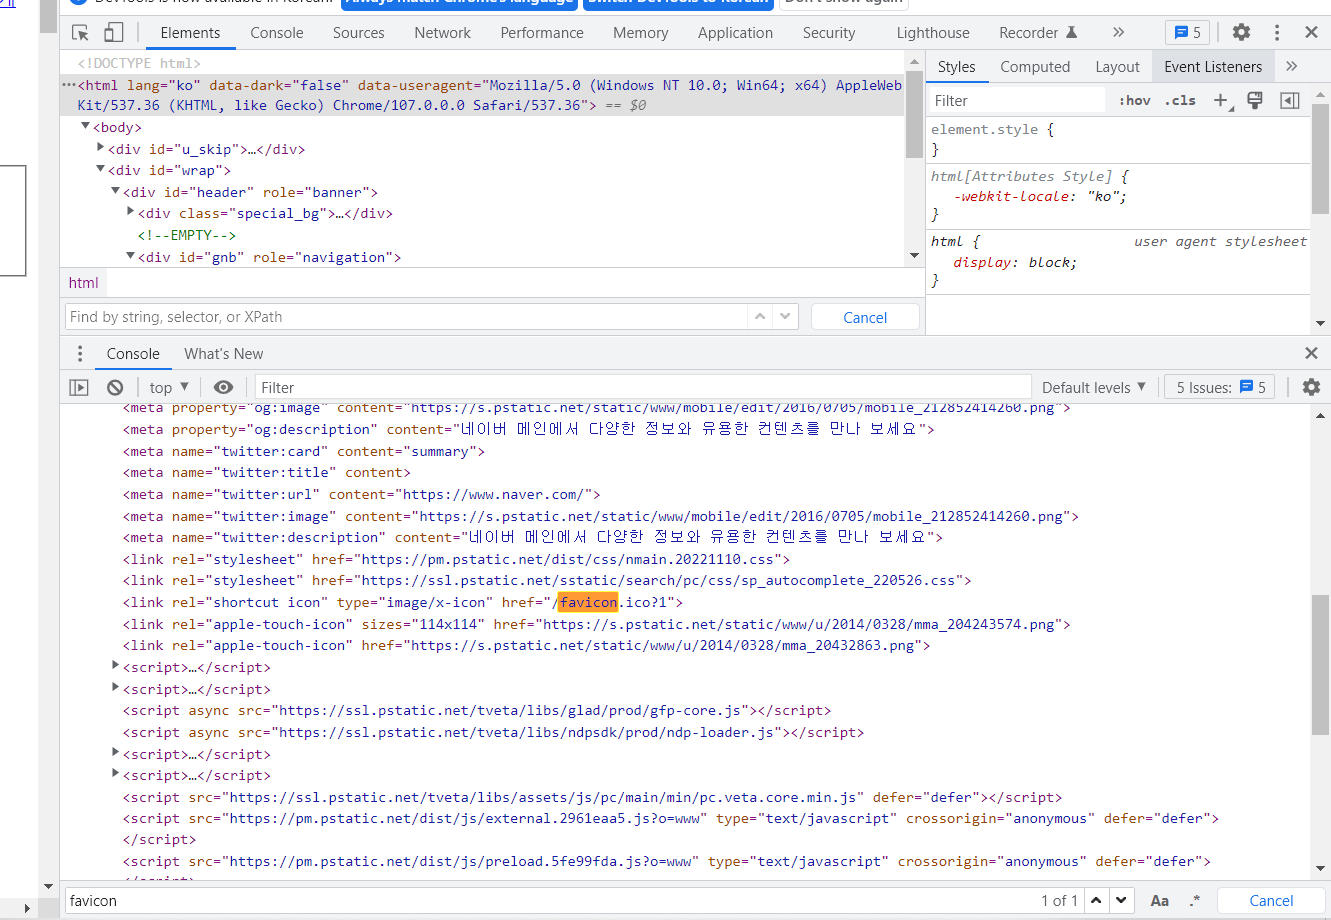Click the console output vertical scrollbar thumb

point(1320,664)
